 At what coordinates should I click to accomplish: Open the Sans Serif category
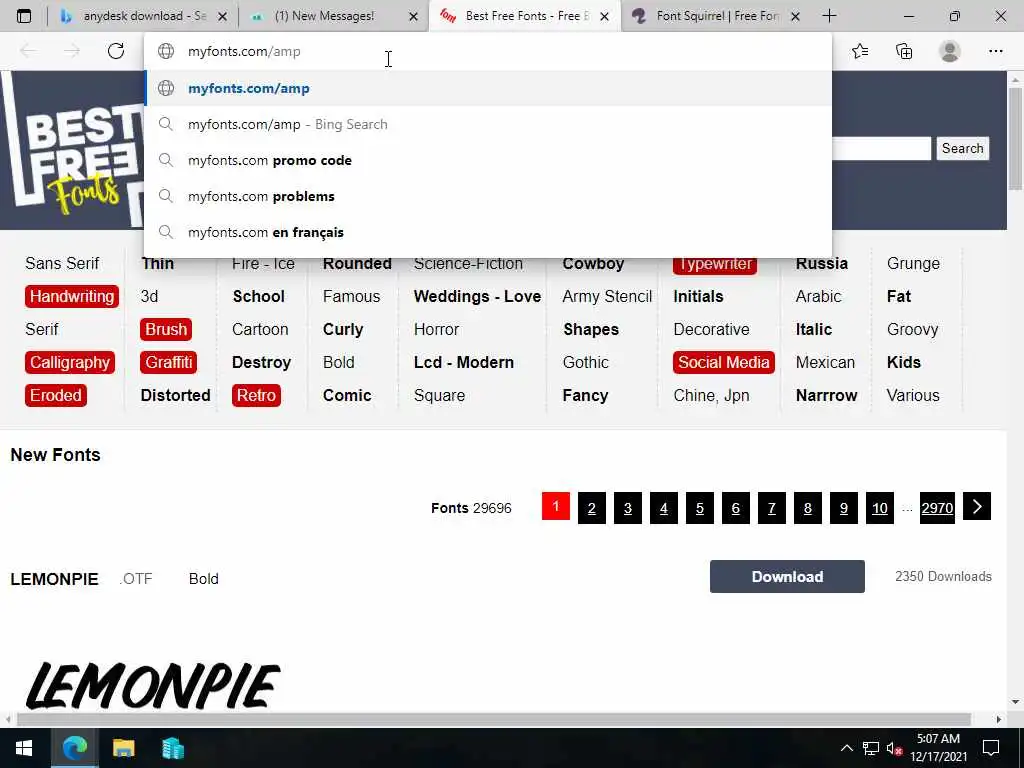tap(62, 263)
